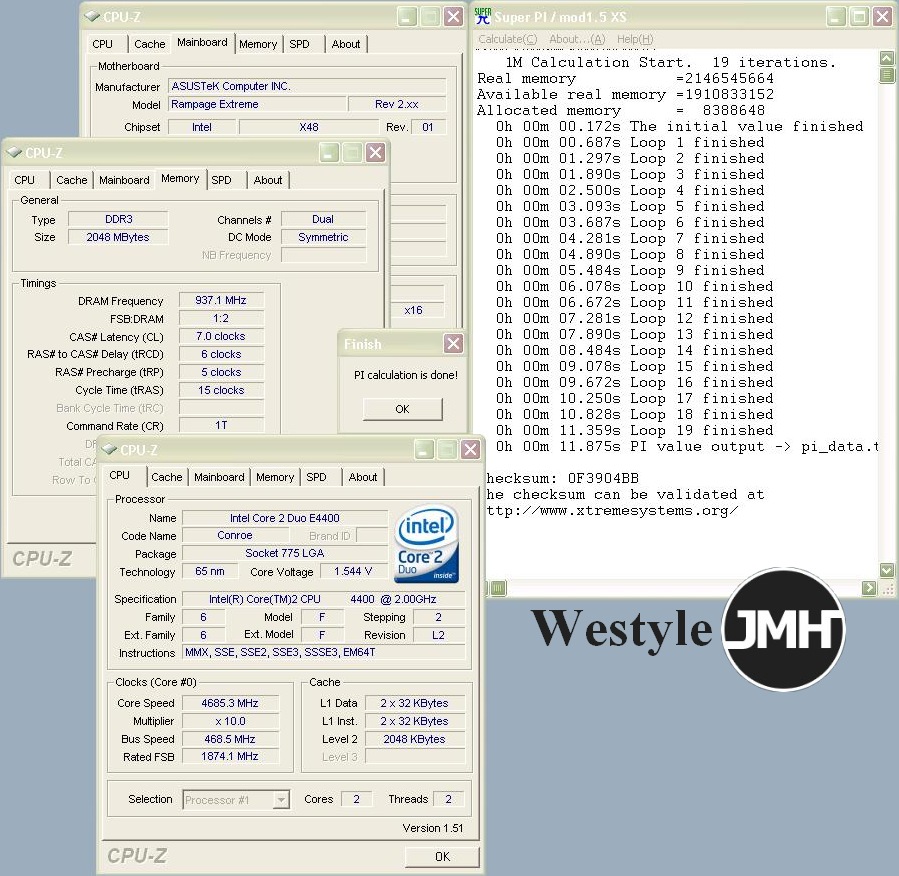Close the CPU-Z Memory window
Image resolution: width=899 pixels, height=876 pixels.
(376, 152)
